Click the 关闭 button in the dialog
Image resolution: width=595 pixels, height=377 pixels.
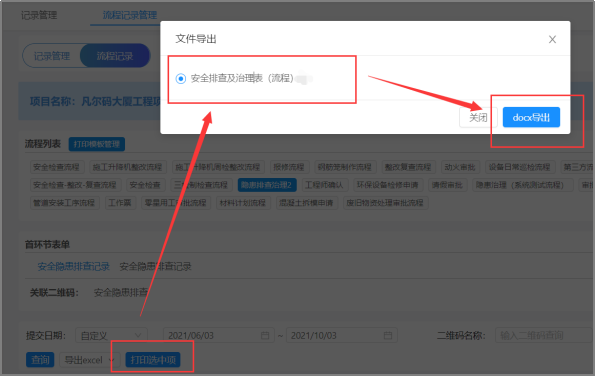[x=478, y=117]
